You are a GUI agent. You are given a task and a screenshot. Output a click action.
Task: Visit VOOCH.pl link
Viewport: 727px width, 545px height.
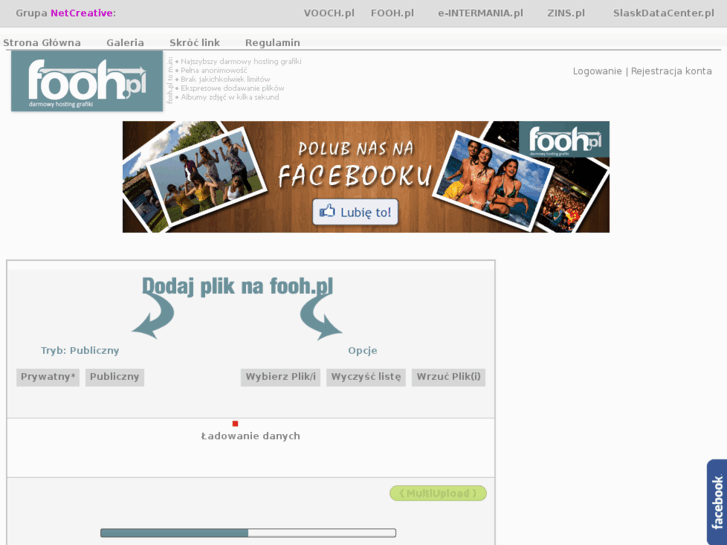329,13
